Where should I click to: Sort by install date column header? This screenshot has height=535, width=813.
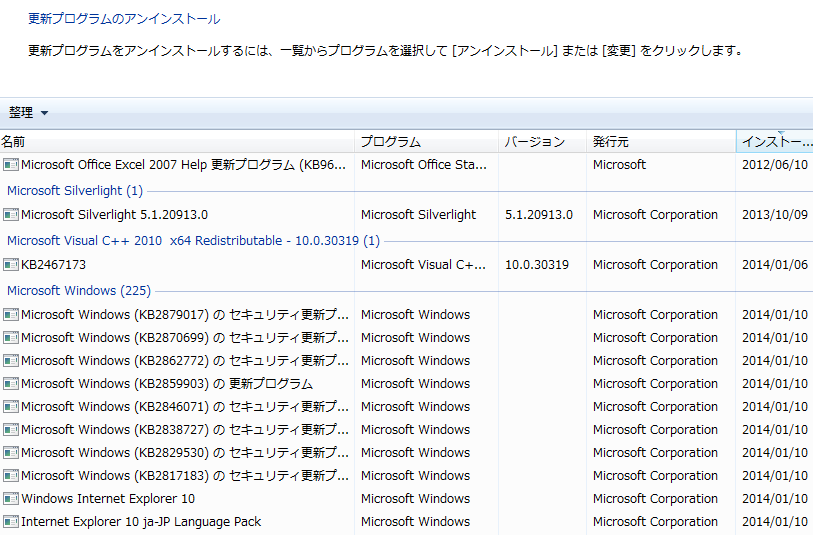[x=775, y=142]
